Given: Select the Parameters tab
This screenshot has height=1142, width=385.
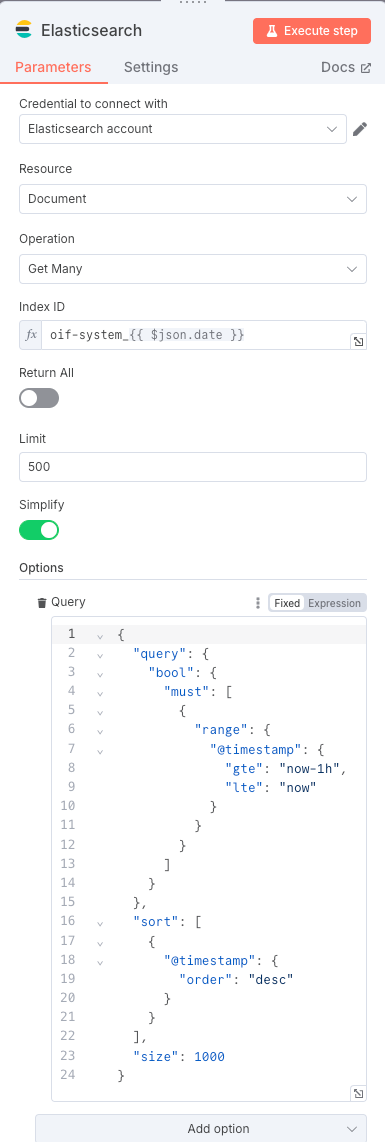Looking at the screenshot, I should coord(53,67).
